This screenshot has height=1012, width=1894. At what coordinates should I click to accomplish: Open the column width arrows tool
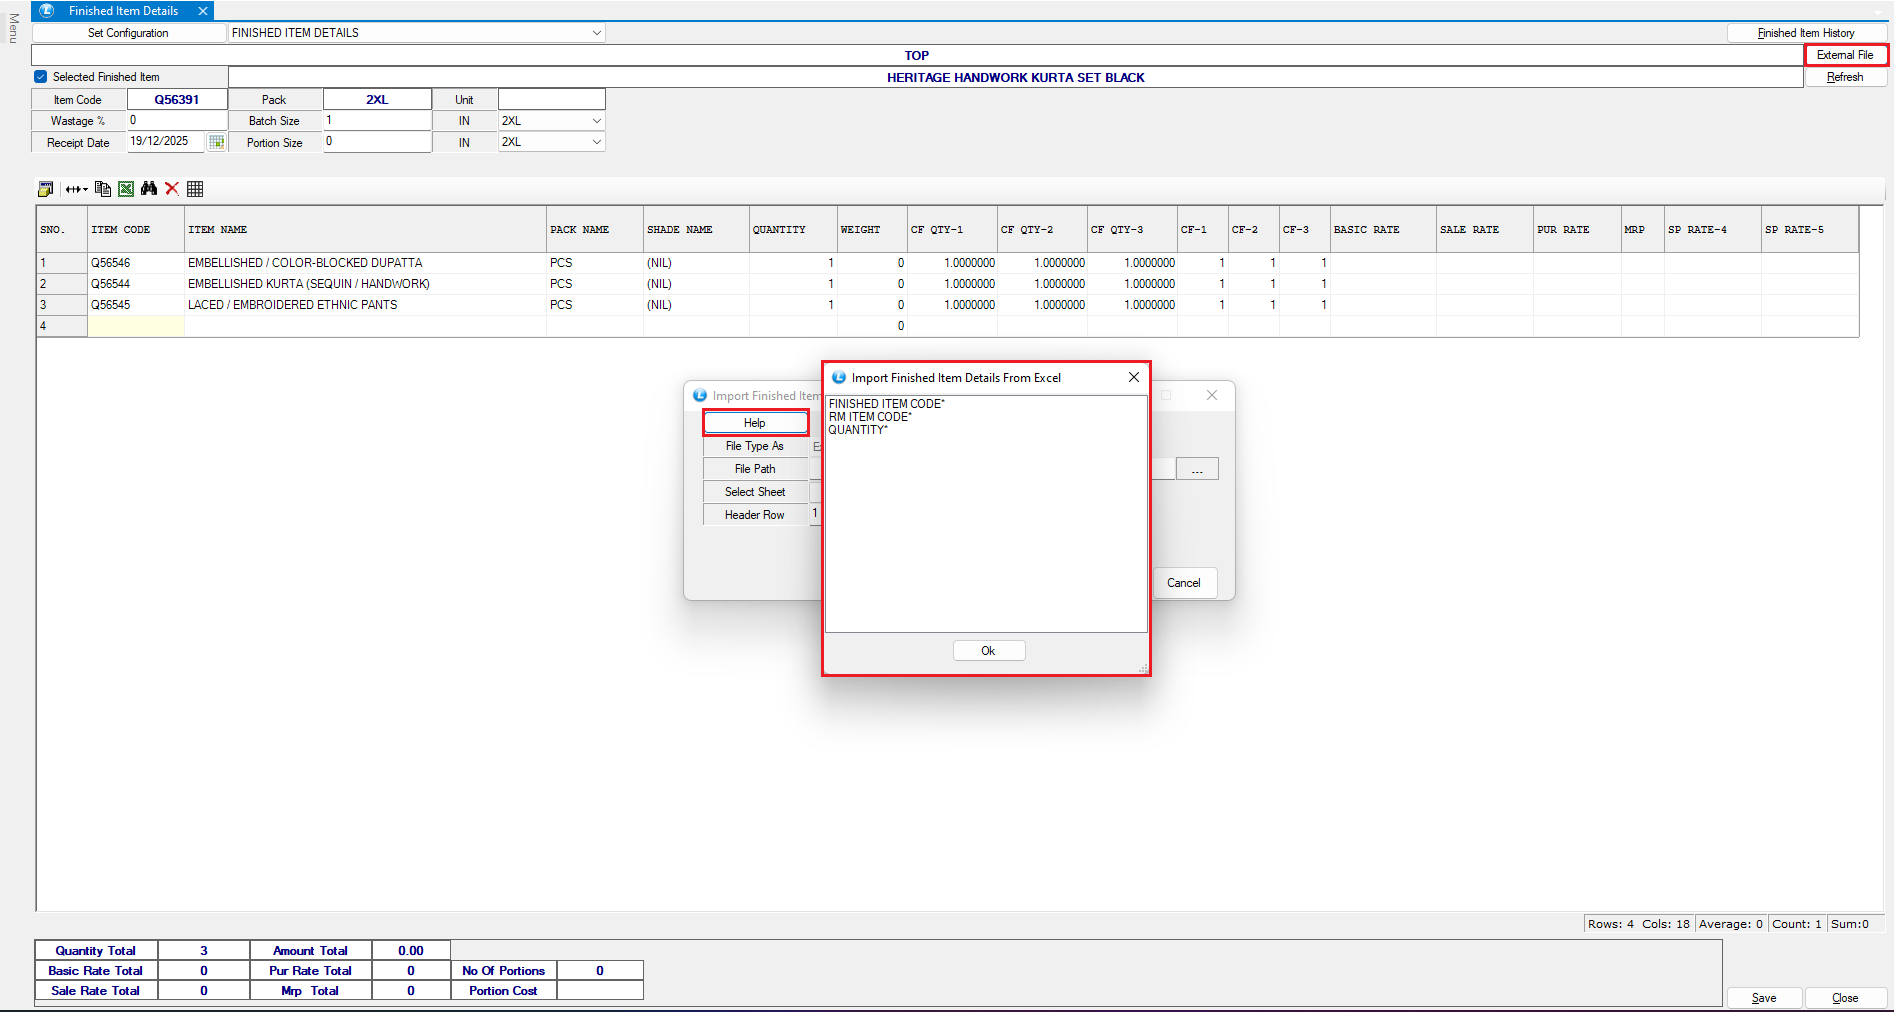point(76,189)
